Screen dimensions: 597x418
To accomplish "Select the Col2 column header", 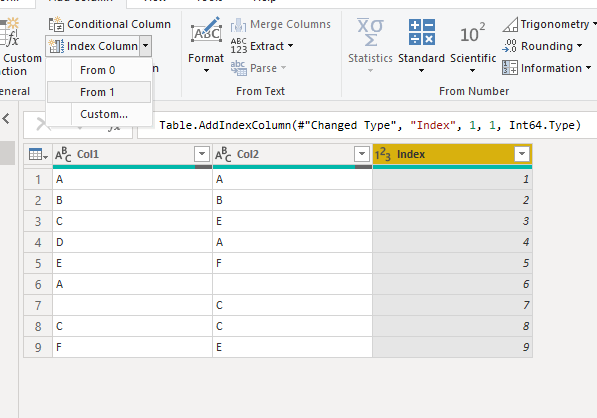I will tap(292, 155).
